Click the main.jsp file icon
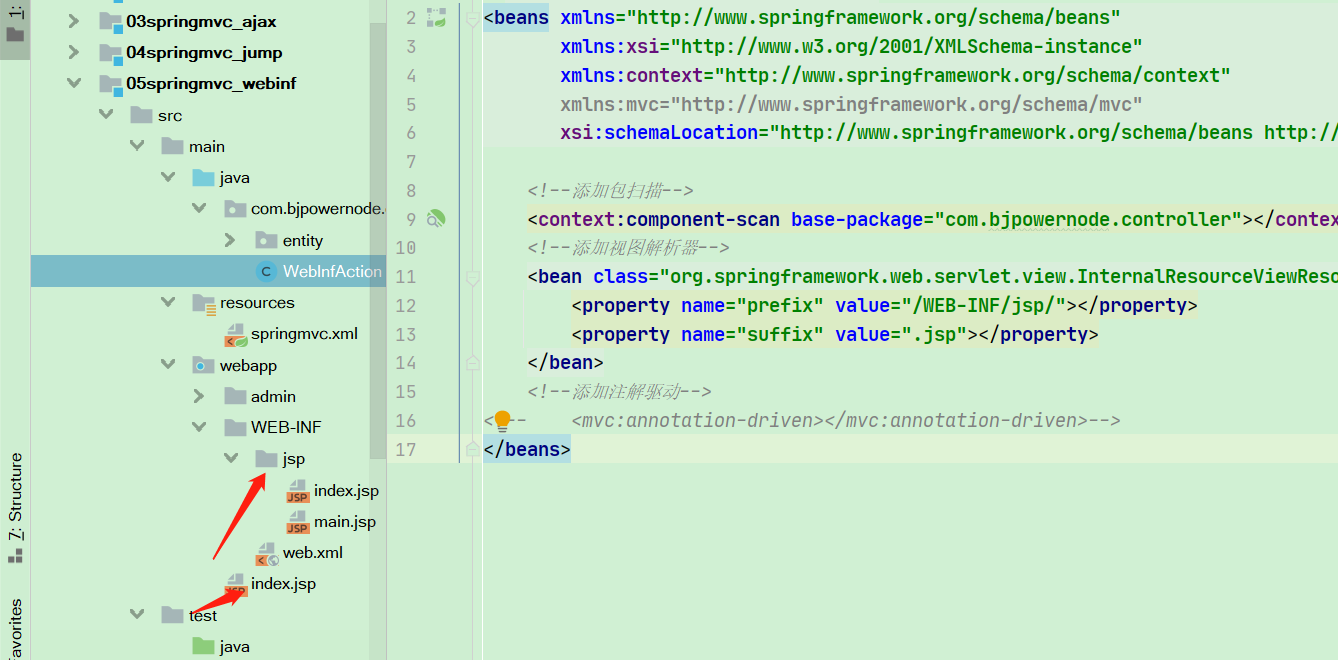The height and width of the screenshot is (660, 1338). click(298, 522)
